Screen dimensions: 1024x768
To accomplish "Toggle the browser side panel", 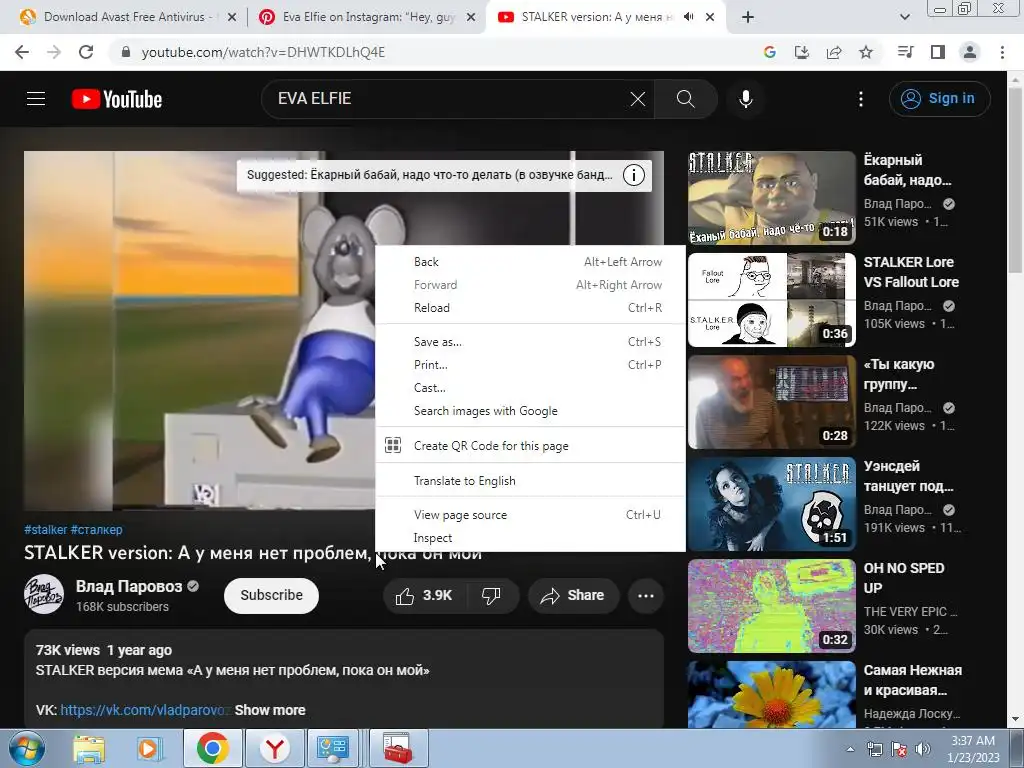I will coord(938,52).
